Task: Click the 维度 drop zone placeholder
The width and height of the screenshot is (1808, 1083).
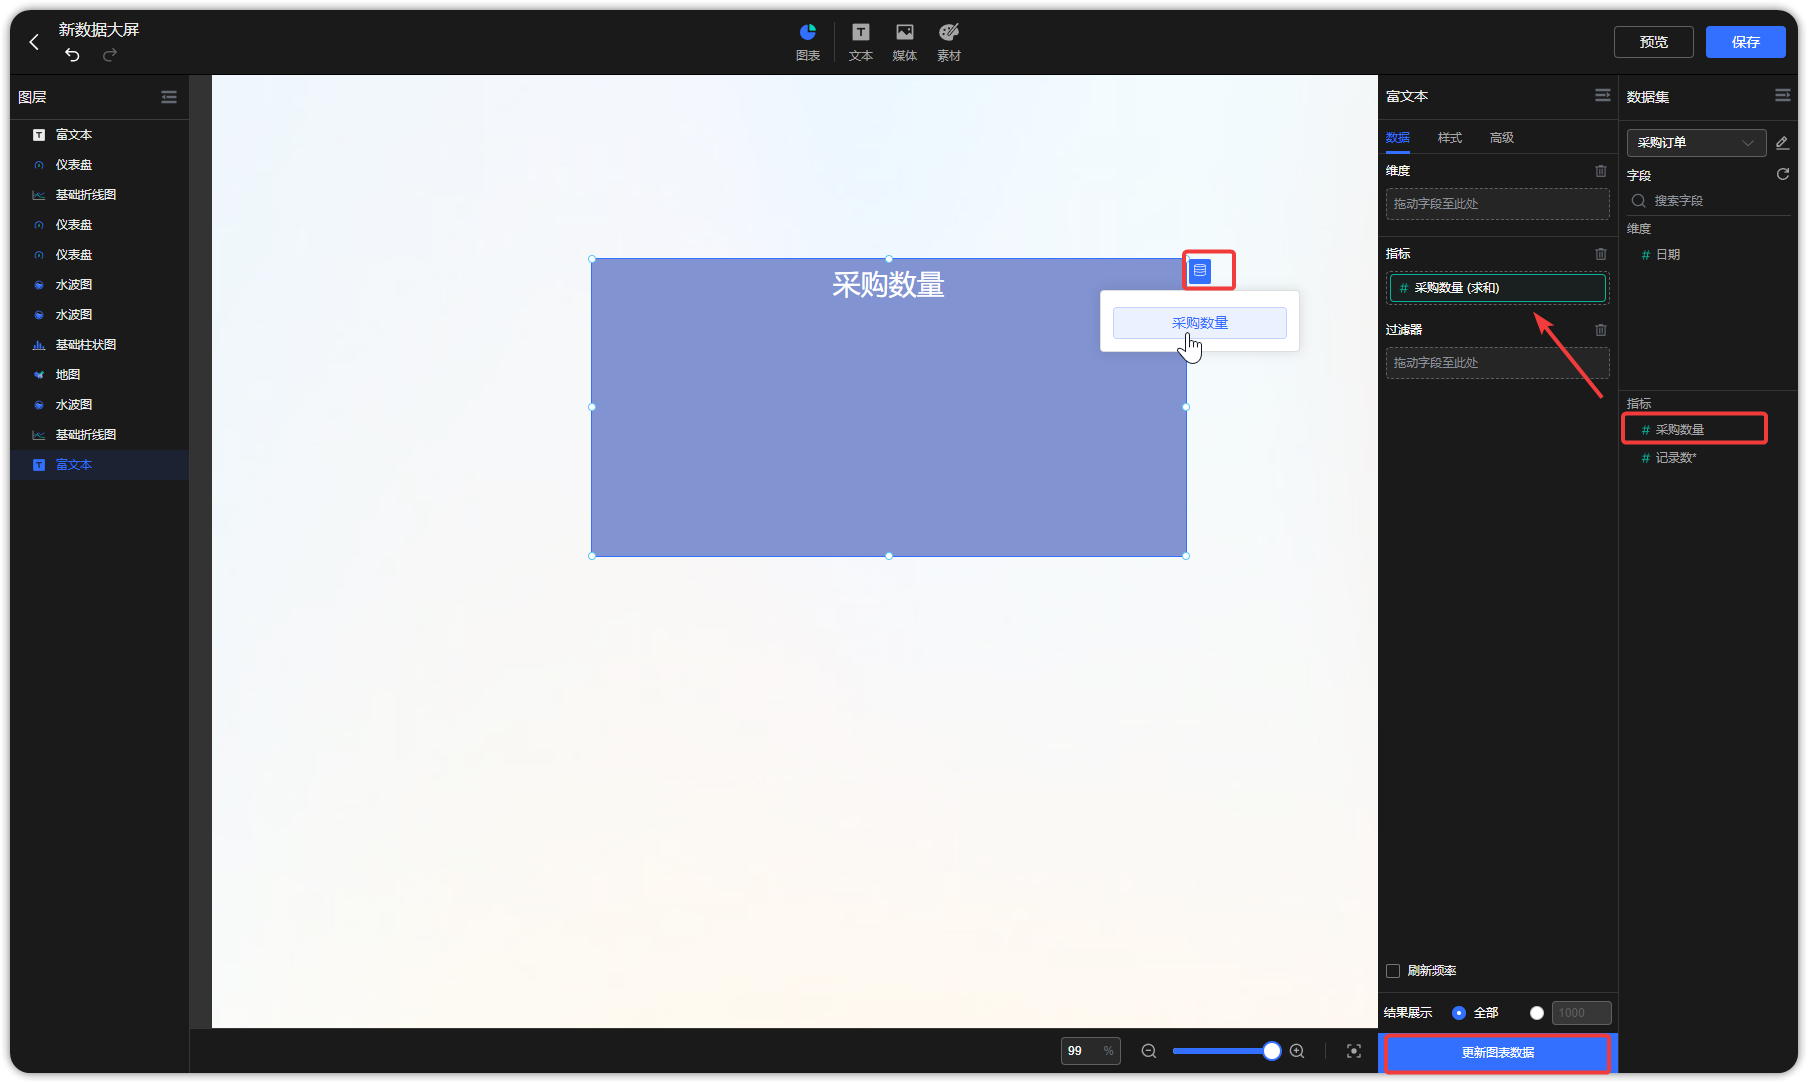Action: (x=1498, y=204)
